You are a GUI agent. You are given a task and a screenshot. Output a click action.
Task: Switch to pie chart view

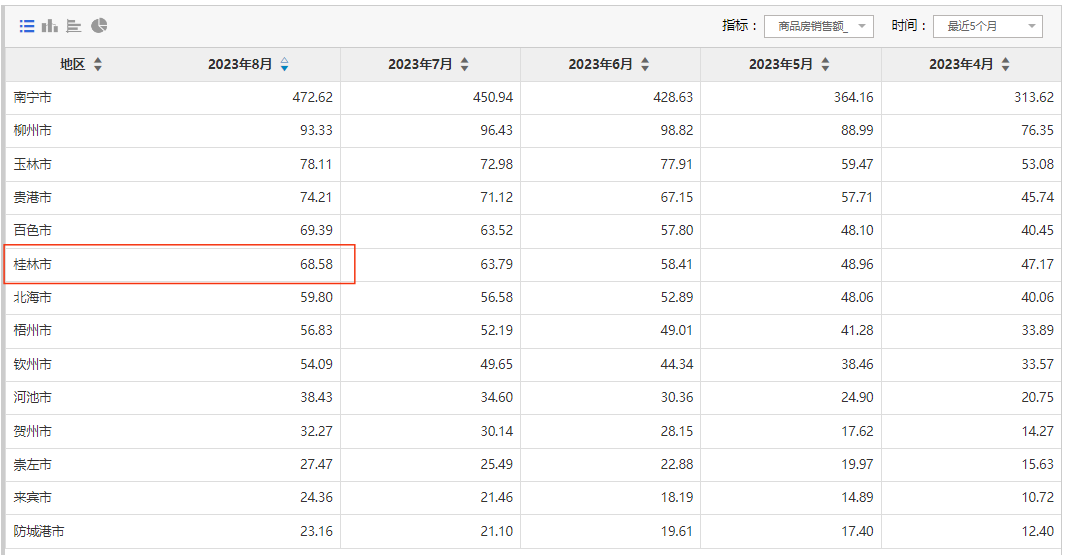99,26
